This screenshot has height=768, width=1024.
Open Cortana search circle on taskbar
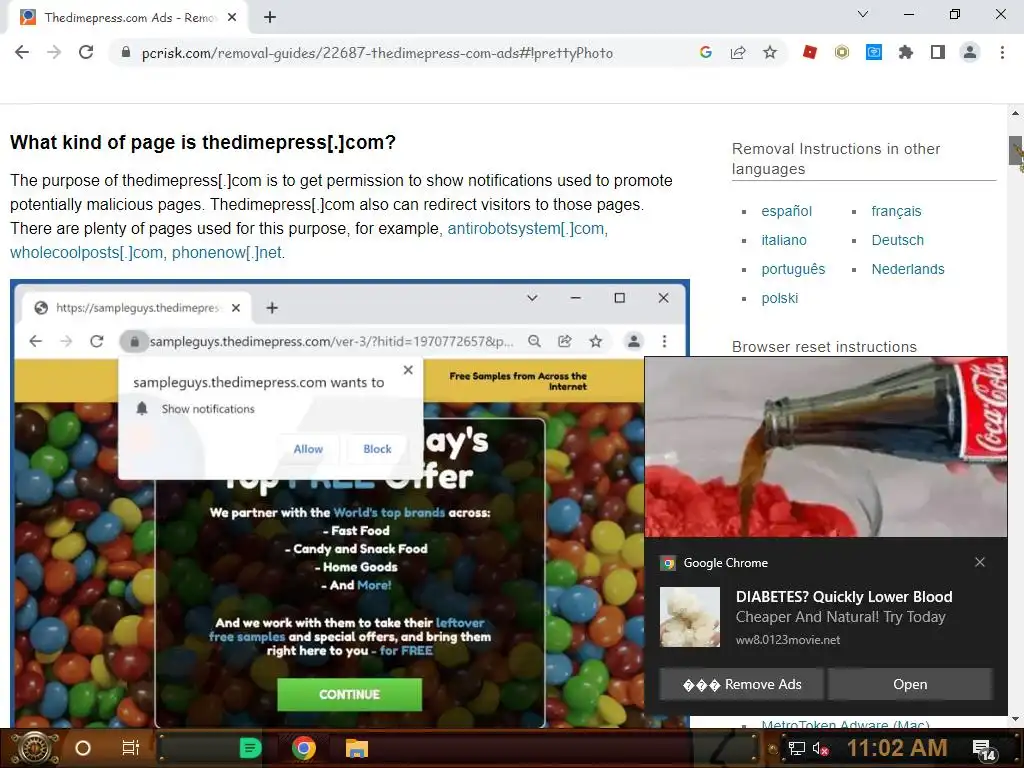coord(83,748)
